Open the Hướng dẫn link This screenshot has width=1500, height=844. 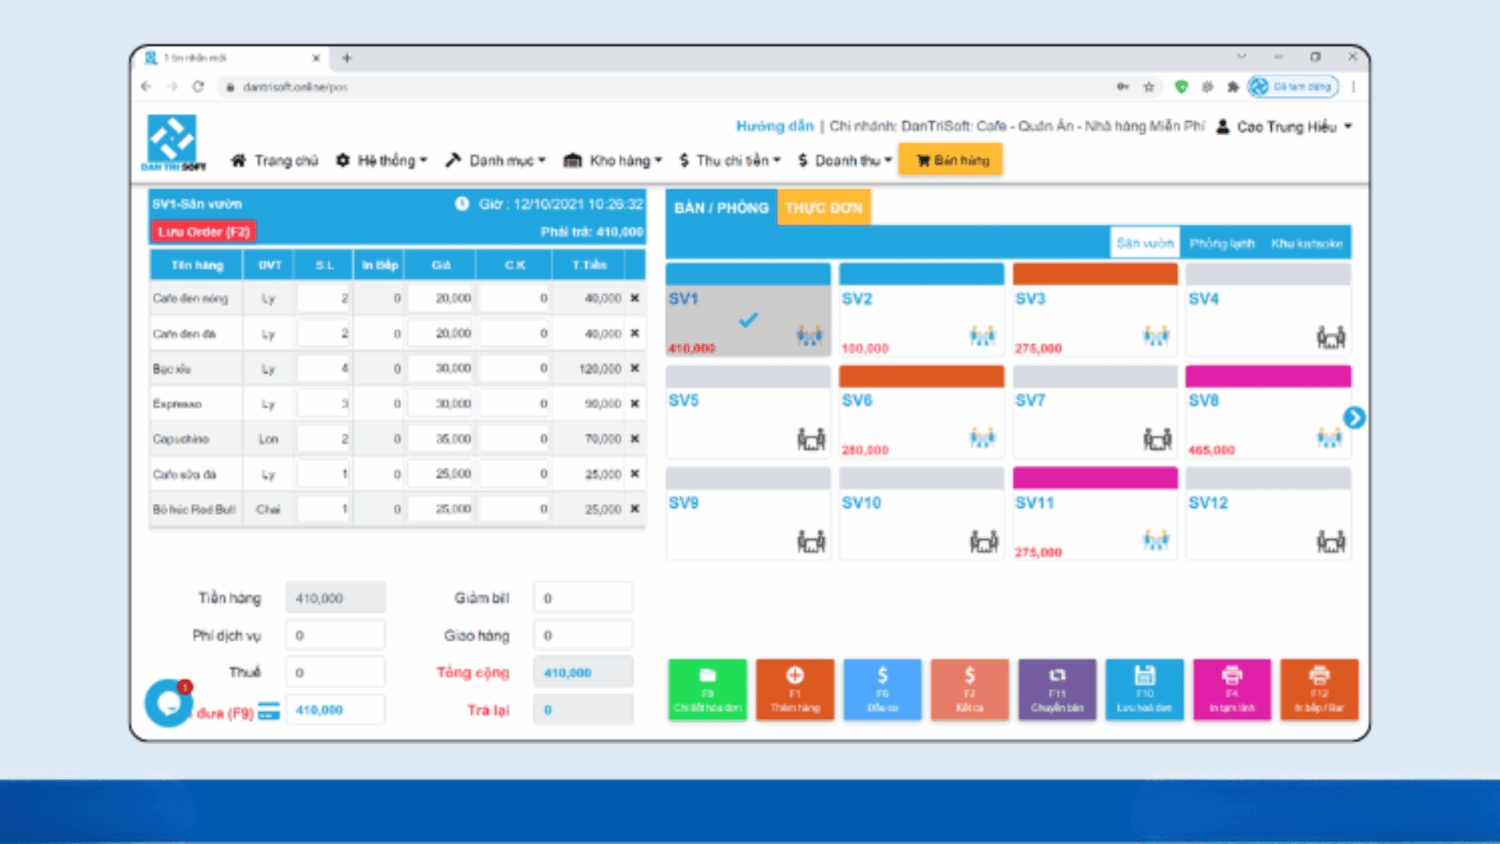pyautogui.click(x=774, y=126)
